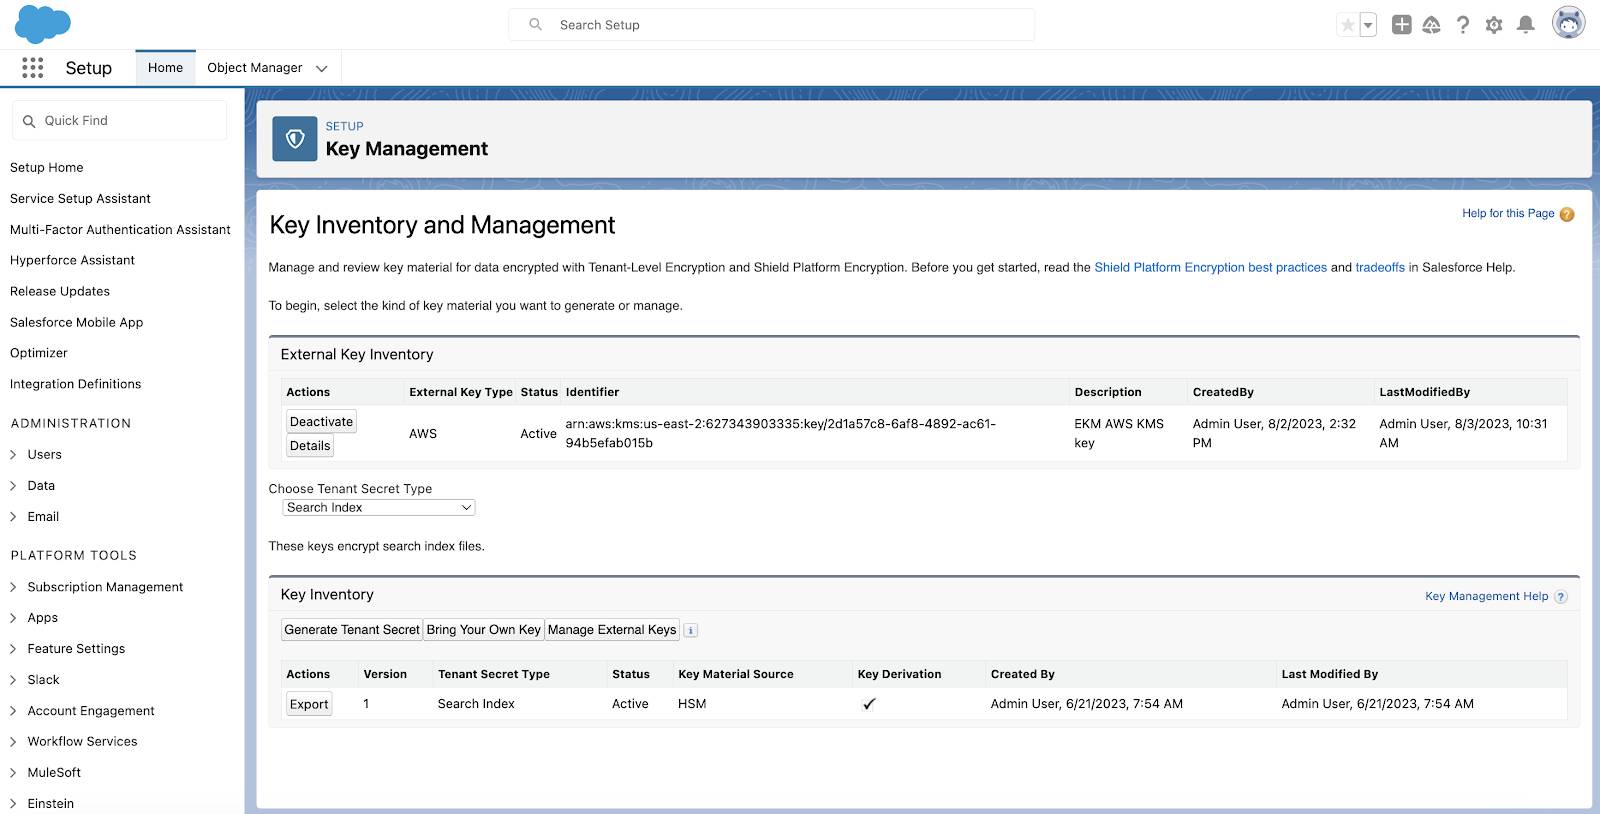The height and width of the screenshot is (814, 1600).
Task: Click Generate Tenant Secret
Action: click(352, 630)
